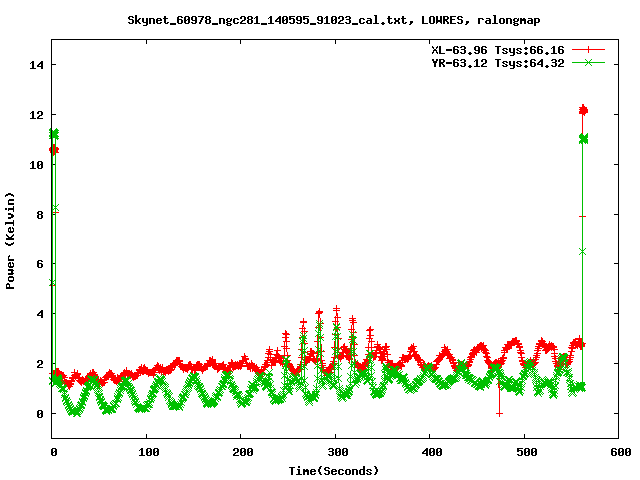
Task: Click the 100 tick label on x-axis
Action: [x=146, y=452]
